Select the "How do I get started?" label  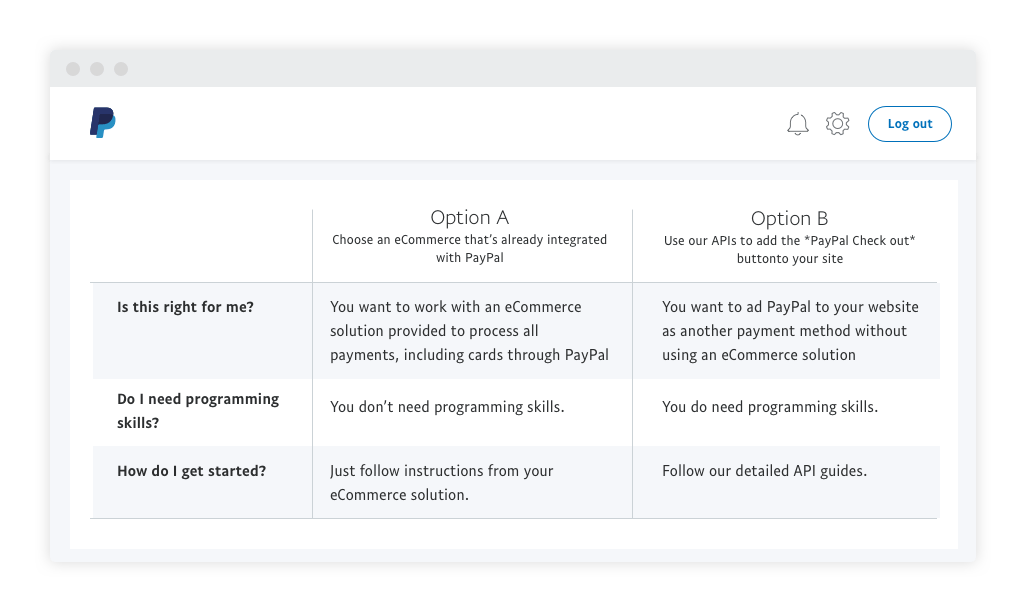(x=191, y=470)
